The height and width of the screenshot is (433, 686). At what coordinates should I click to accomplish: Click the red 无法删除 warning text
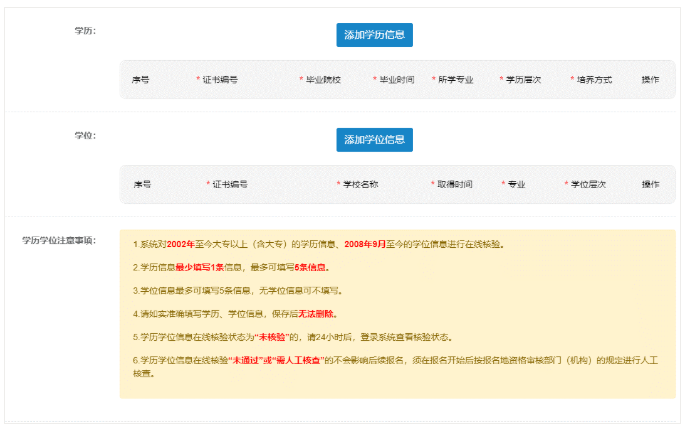click(319, 314)
